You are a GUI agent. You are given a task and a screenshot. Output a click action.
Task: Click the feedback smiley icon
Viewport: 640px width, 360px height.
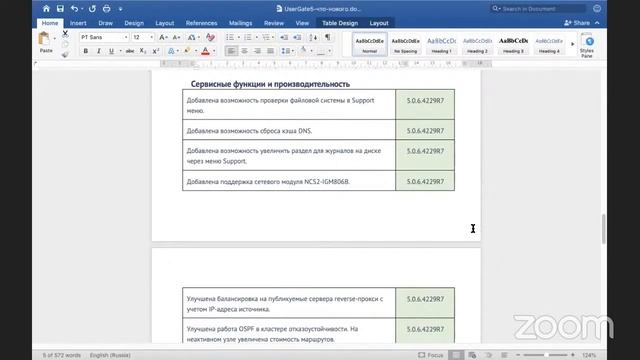[597, 9]
